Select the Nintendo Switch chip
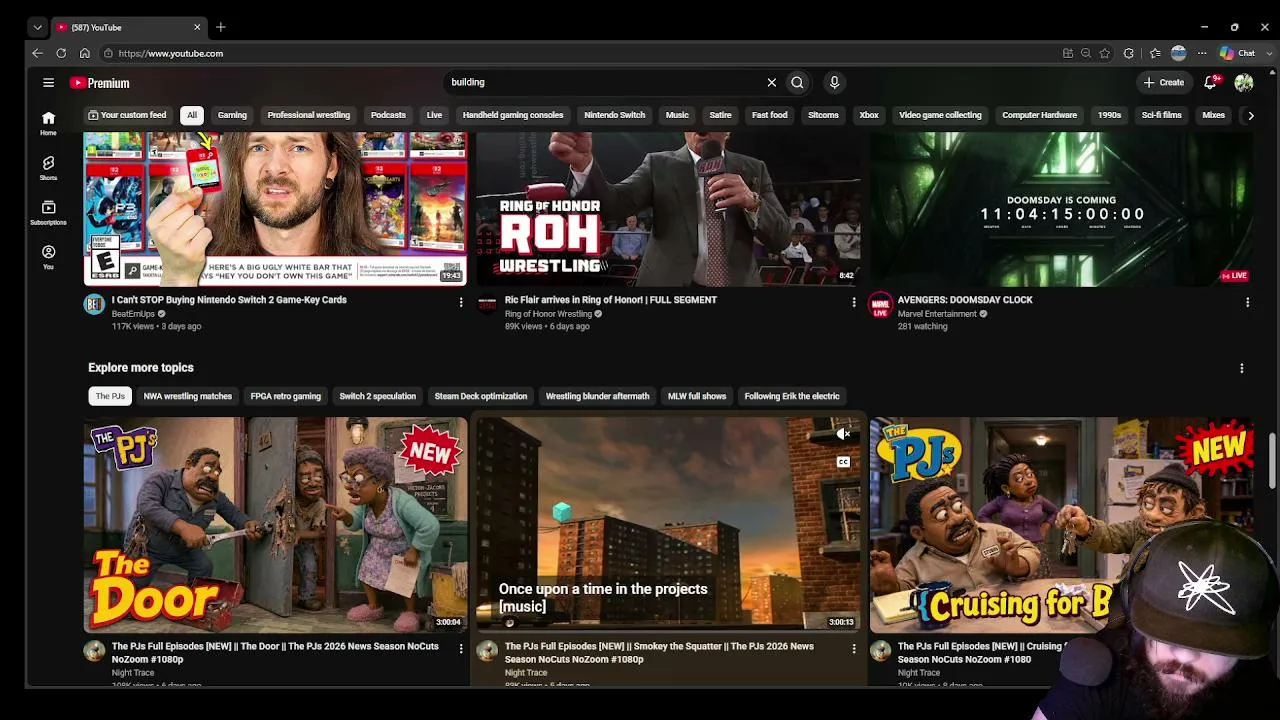Viewport: 1280px width, 720px height. tap(615, 115)
